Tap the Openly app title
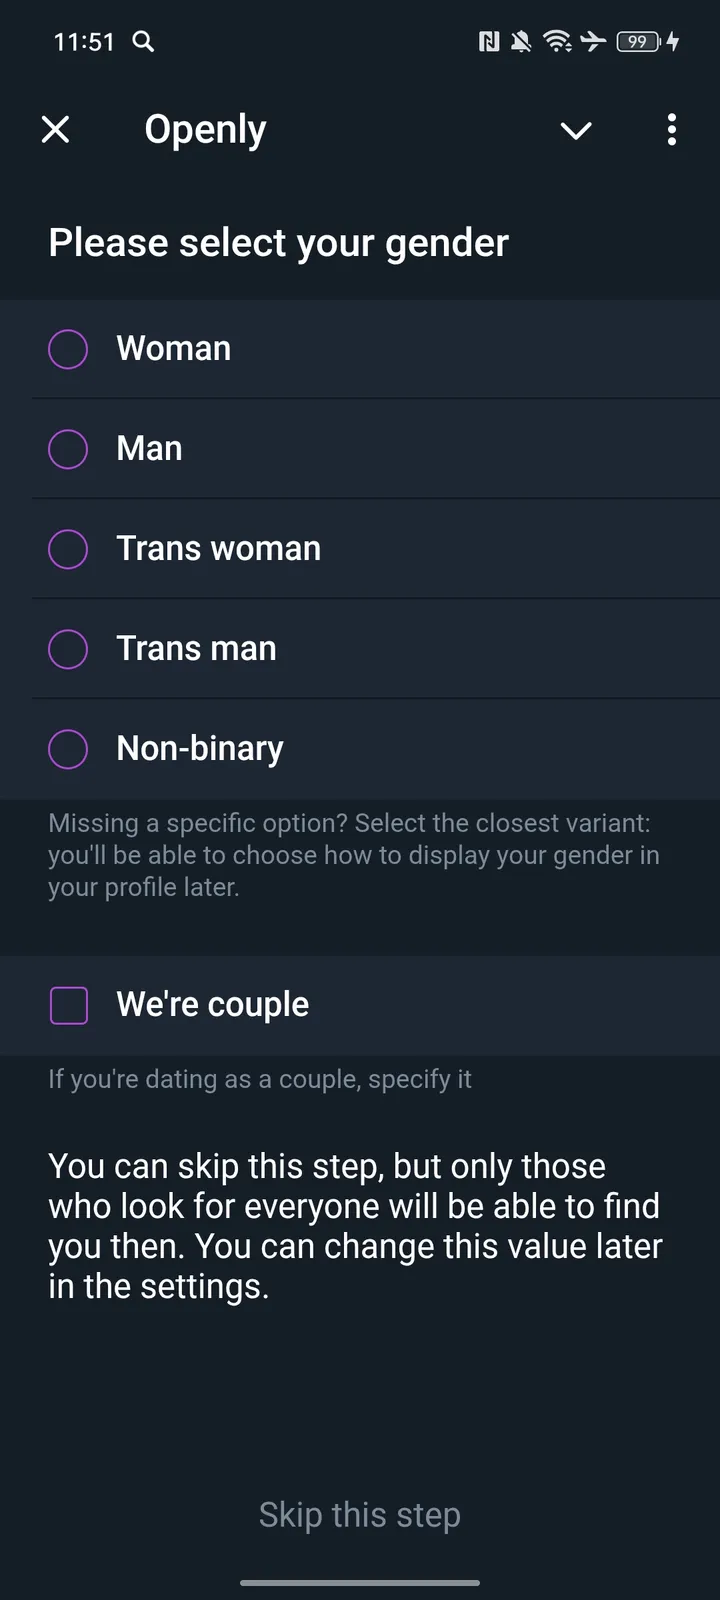 pos(205,130)
